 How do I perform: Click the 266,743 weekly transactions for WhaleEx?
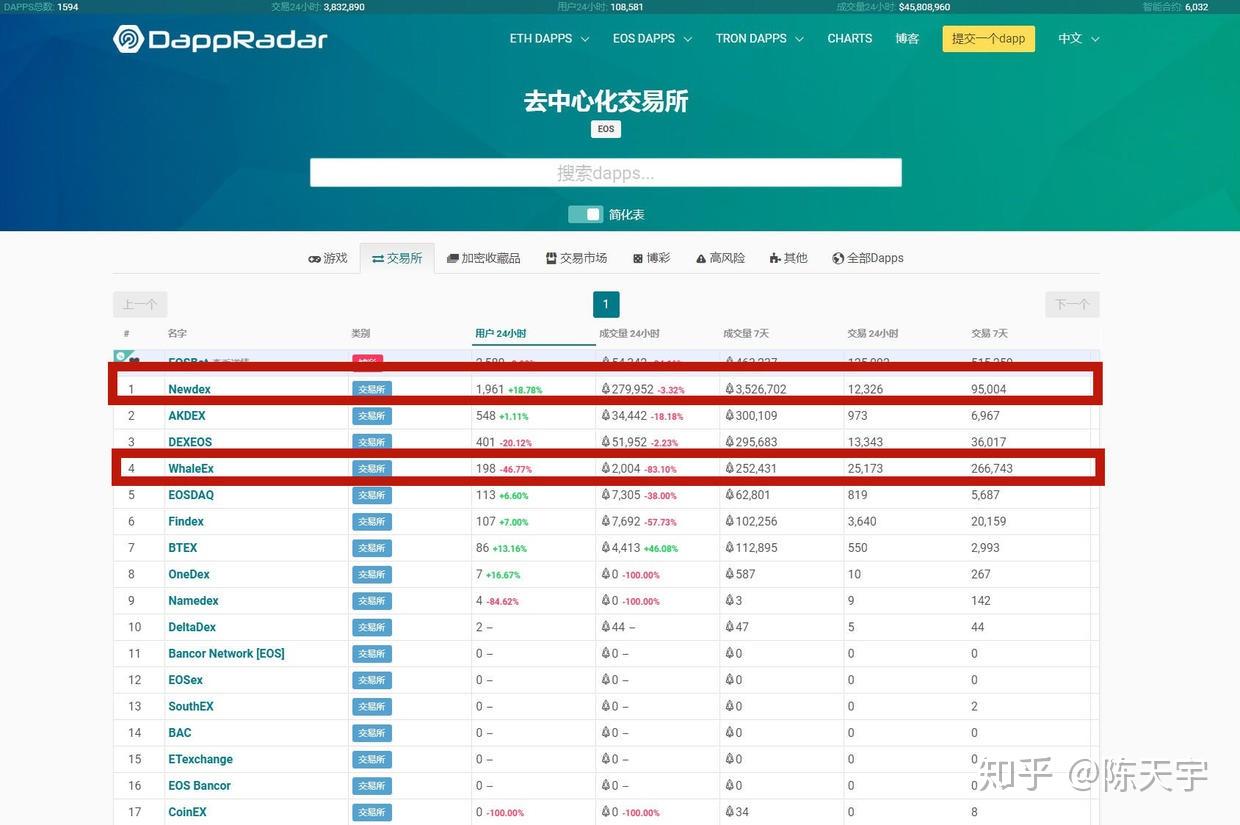992,468
